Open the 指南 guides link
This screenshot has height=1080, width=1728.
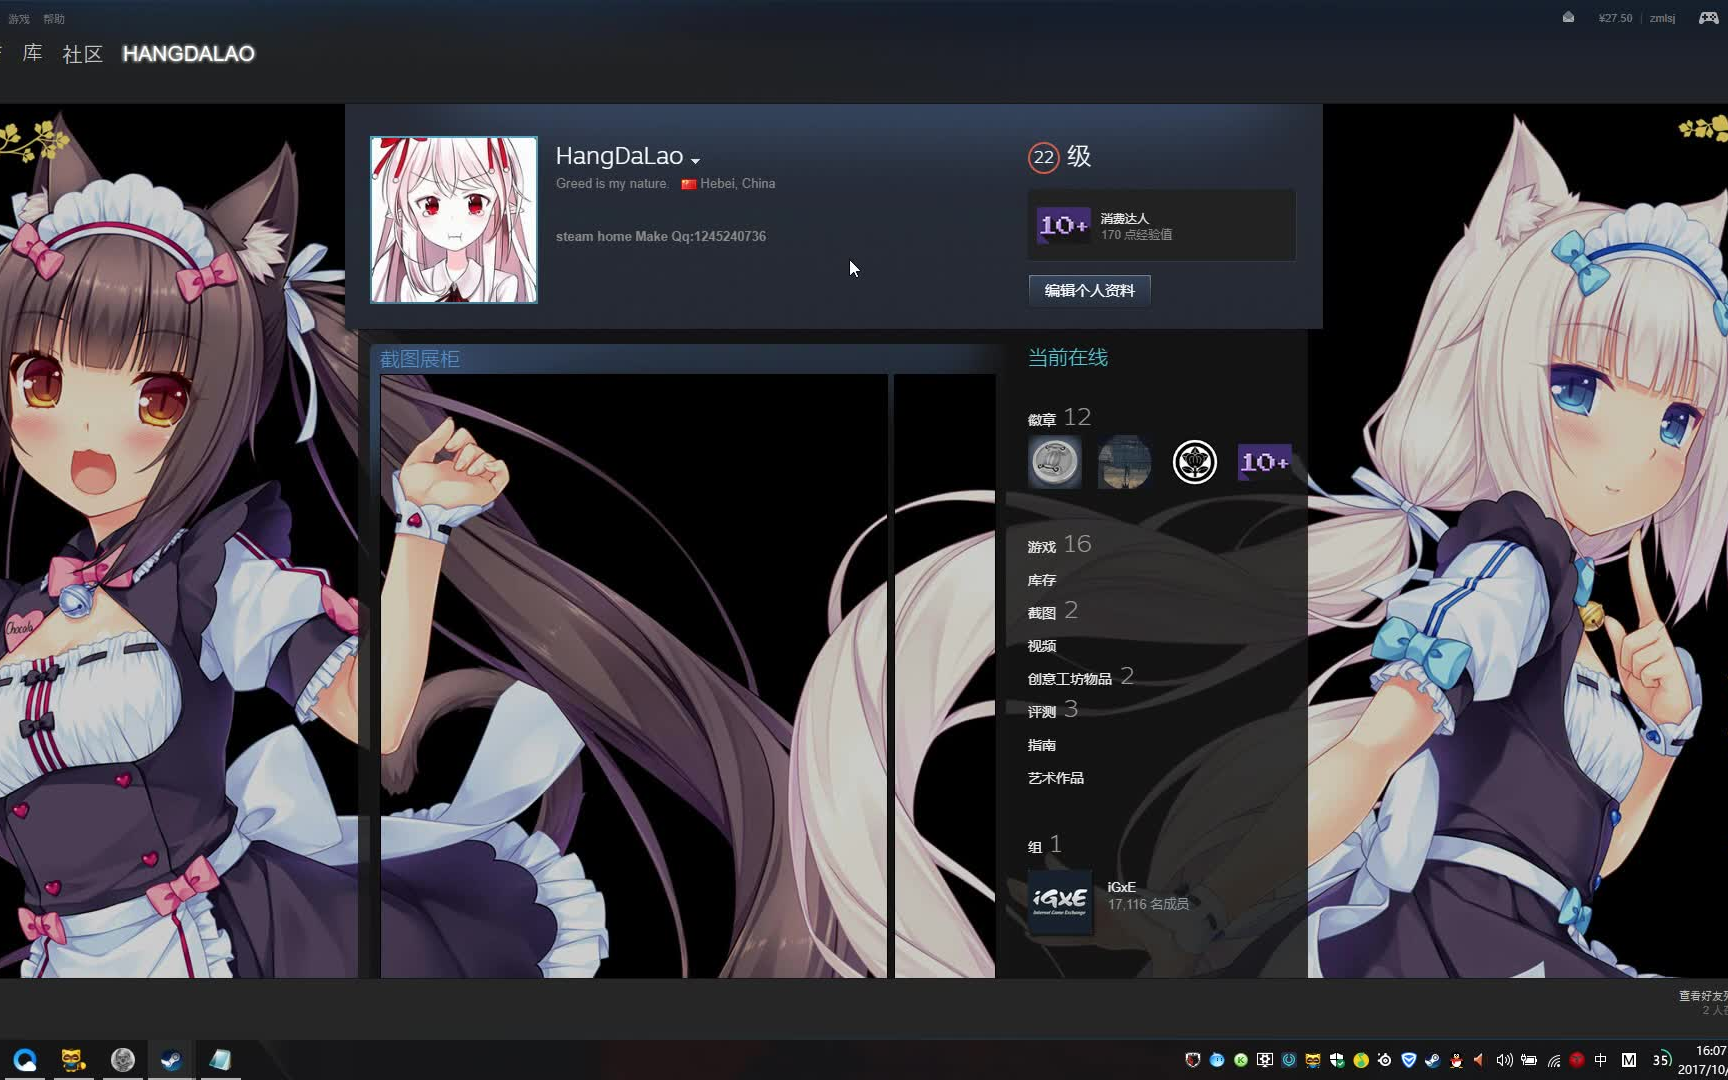[1041, 745]
